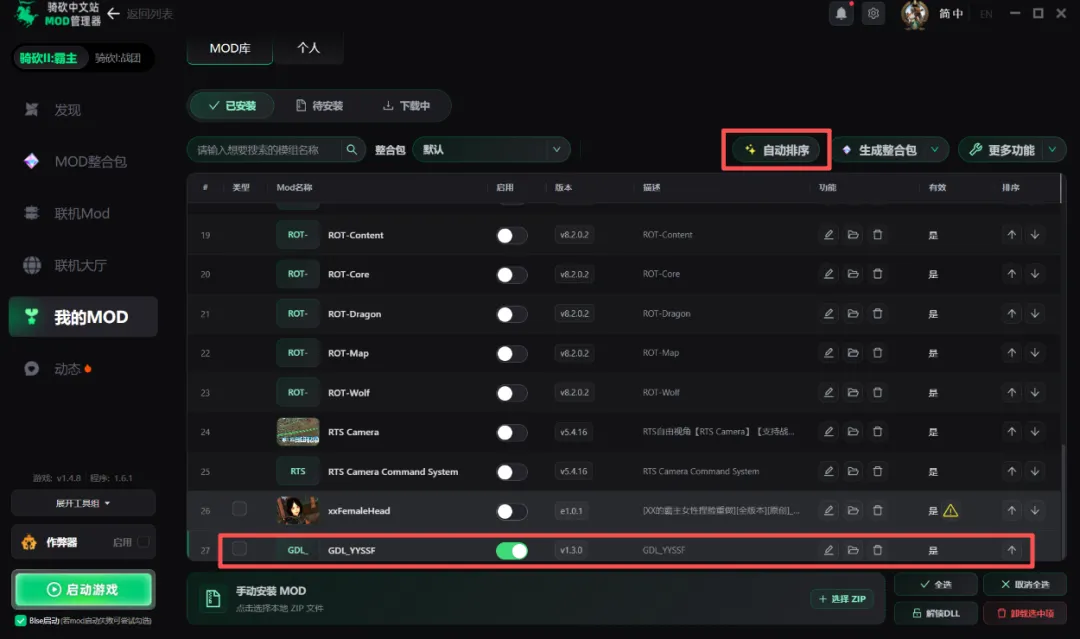Enable the ROT-Core mod toggle
1080x639 pixels.
tap(512, 275)
